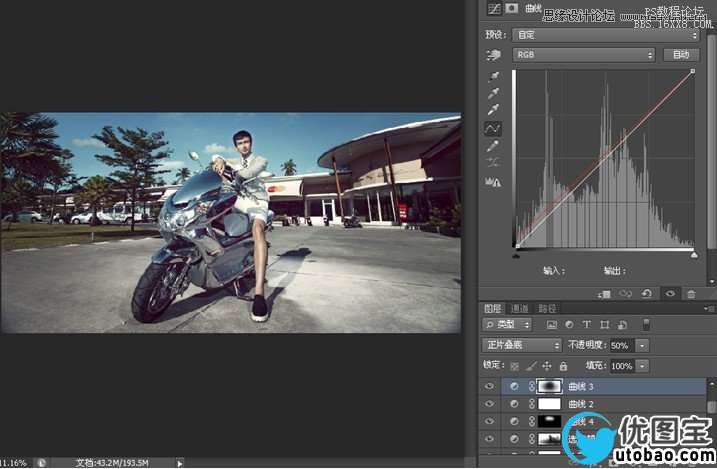Viewport: 717px width, 469px height.
Task: Select the white point eyedropper in Curves
Action: click(493, 110)
